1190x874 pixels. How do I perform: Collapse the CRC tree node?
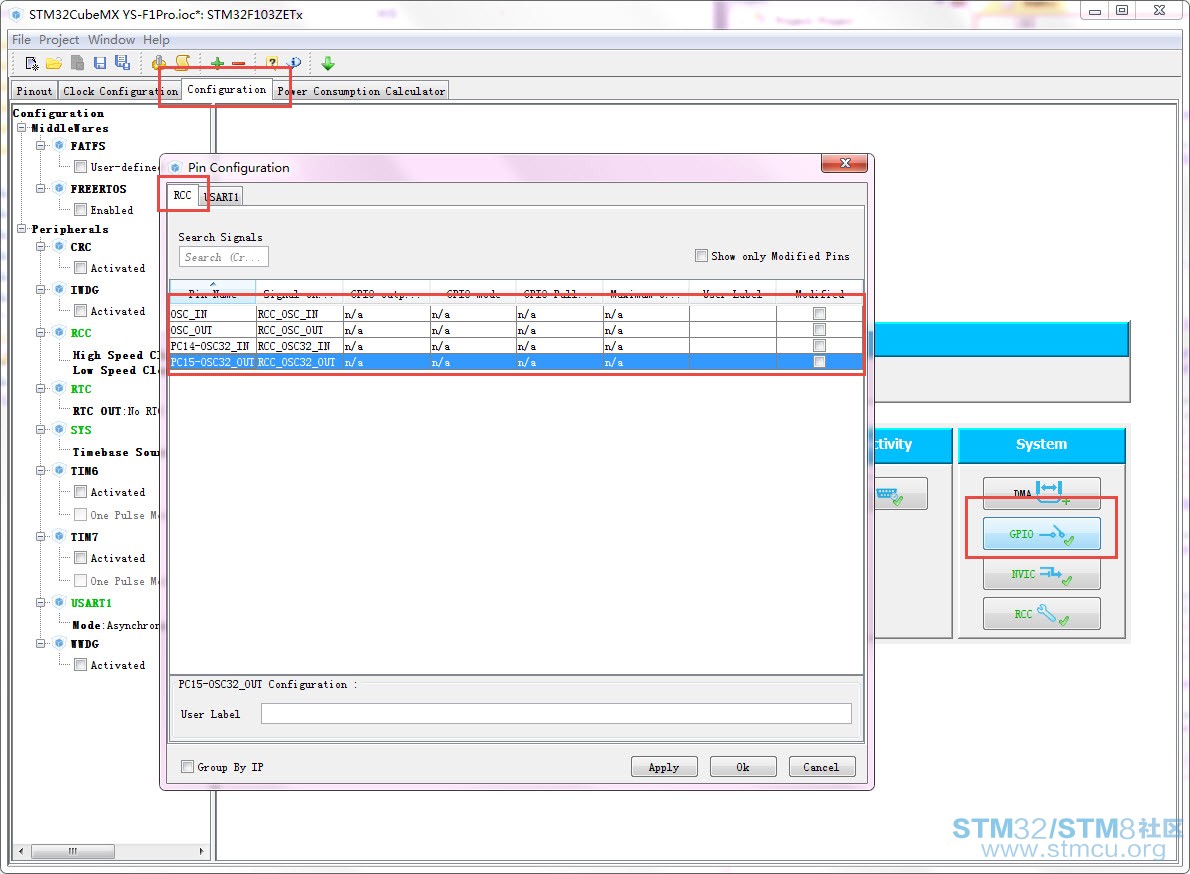(x=41, y=247)
